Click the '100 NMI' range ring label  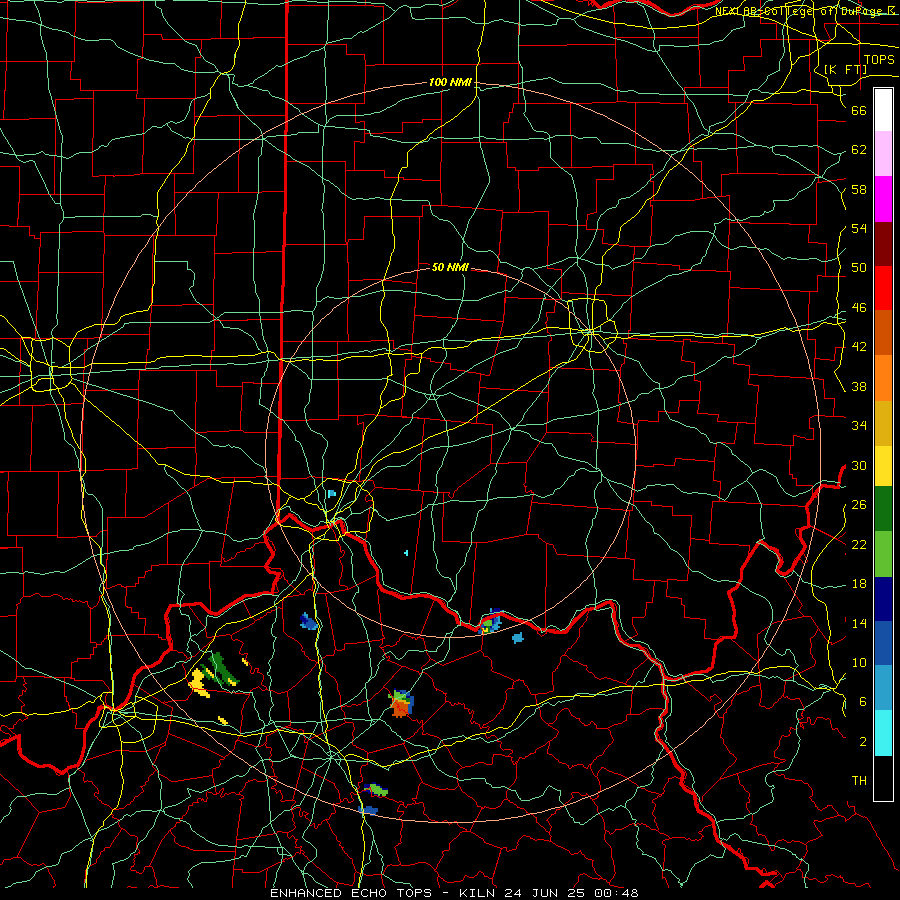[x=450, y=83]
